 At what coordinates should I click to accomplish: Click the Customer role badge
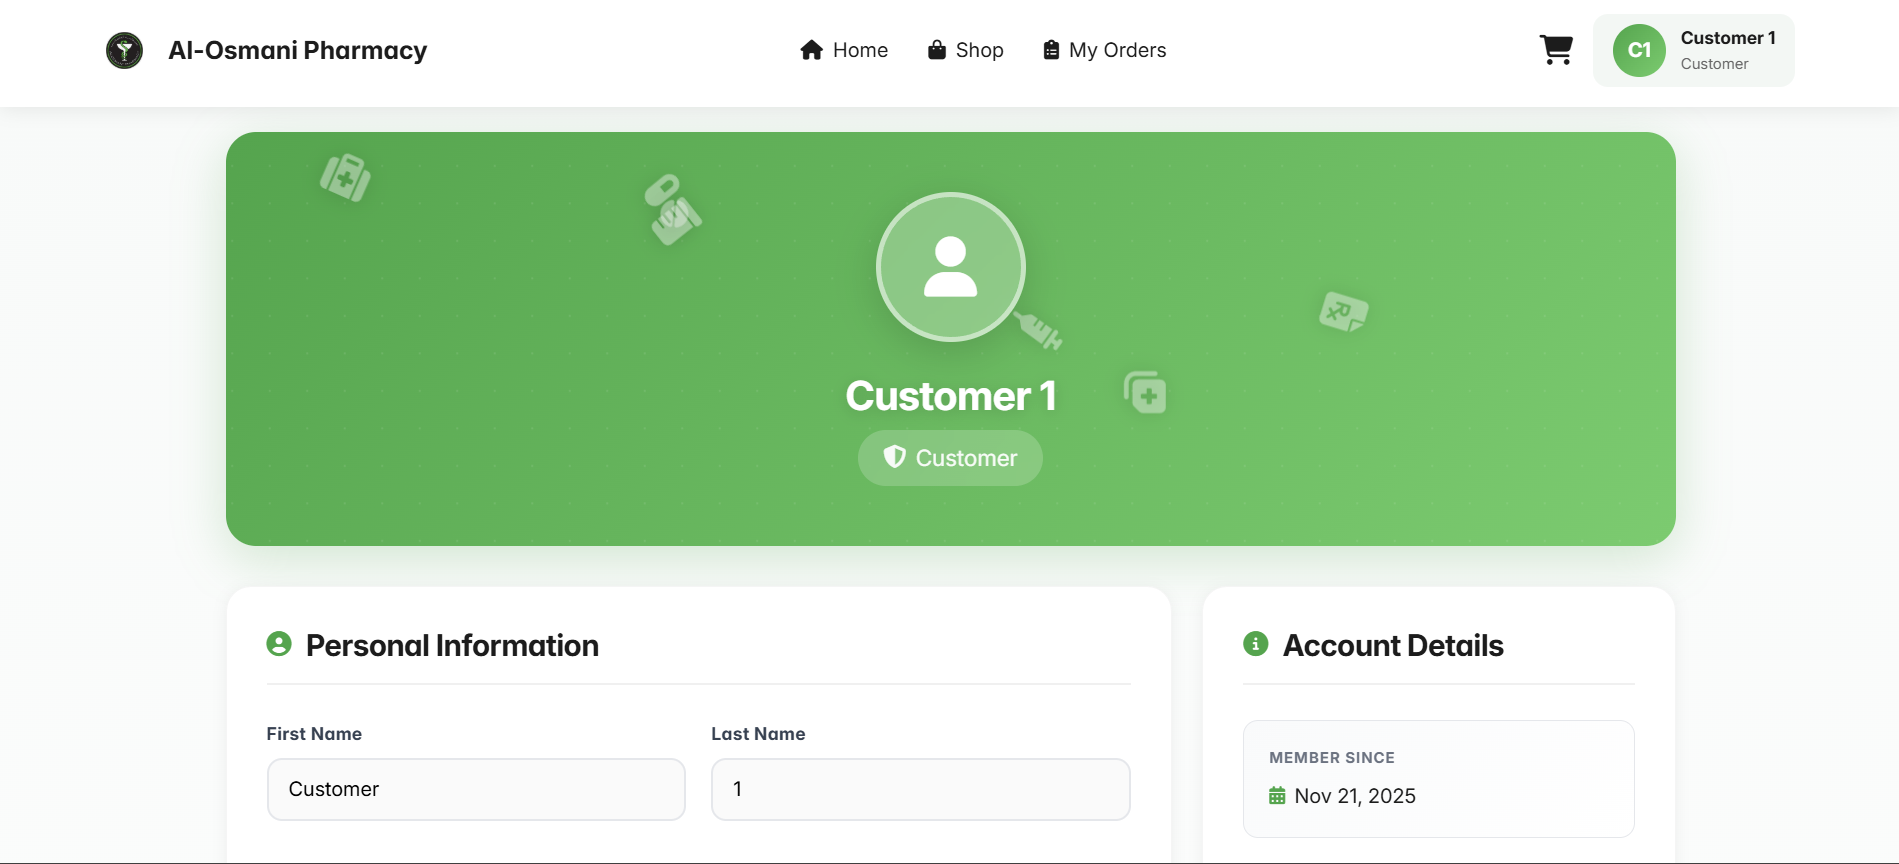[950, 458]
